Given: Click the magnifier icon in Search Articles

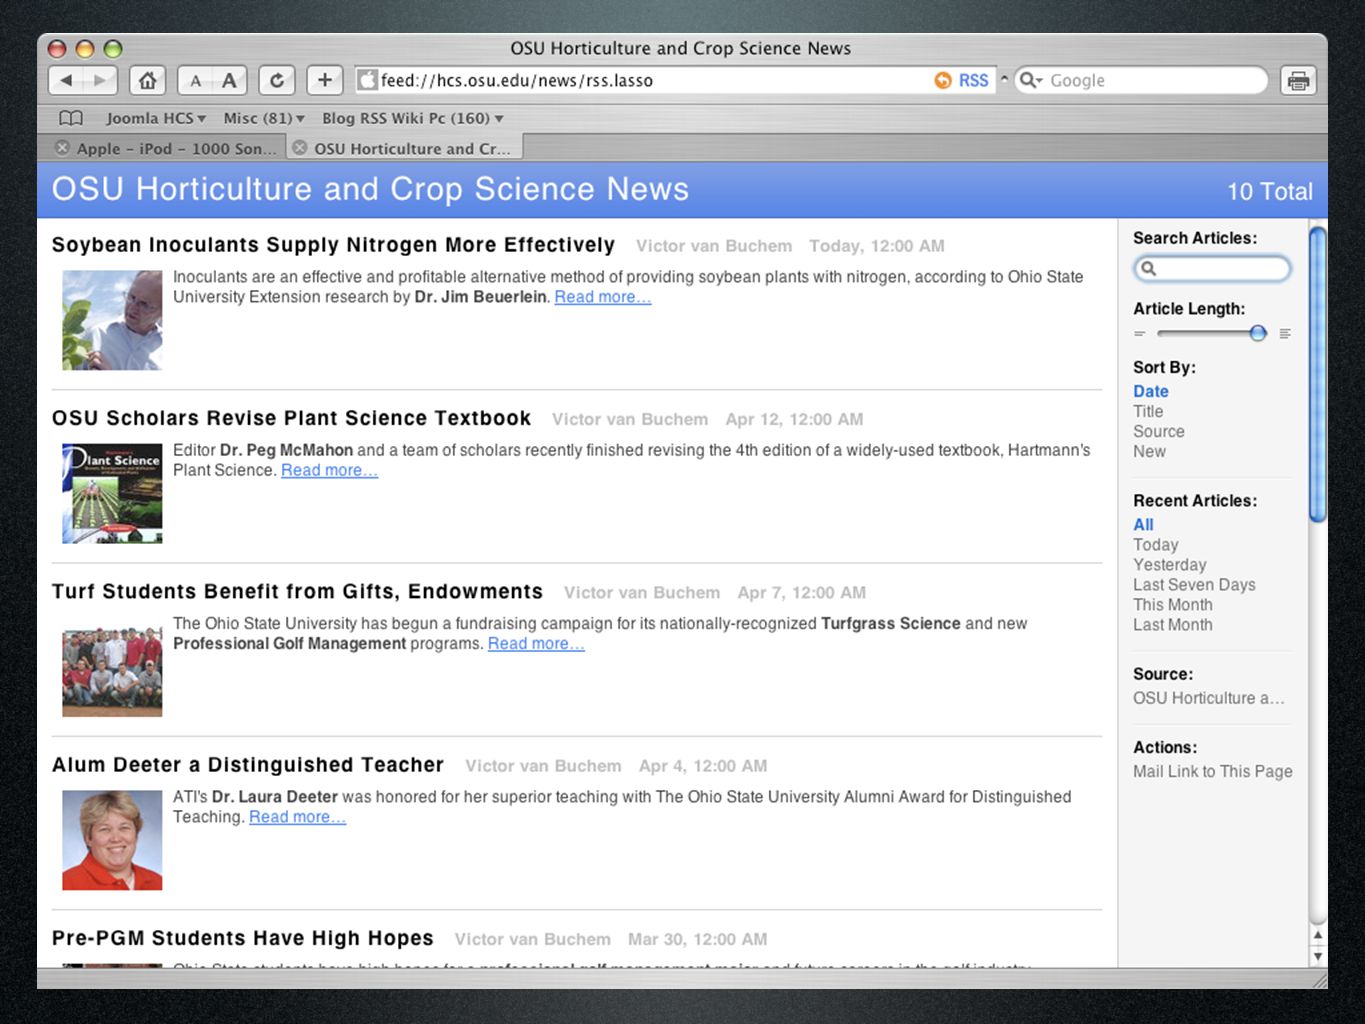Looking at the screenshot, I should point(1149,268).
